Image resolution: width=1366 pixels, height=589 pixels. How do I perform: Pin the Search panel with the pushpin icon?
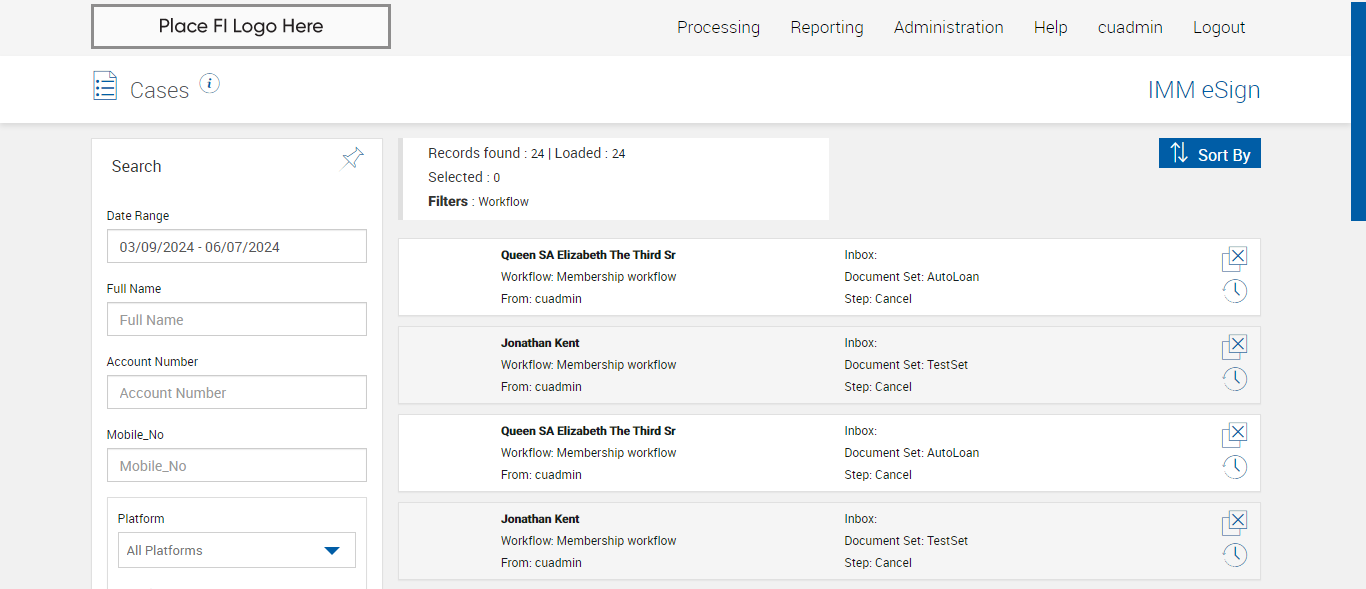point(352,158)
